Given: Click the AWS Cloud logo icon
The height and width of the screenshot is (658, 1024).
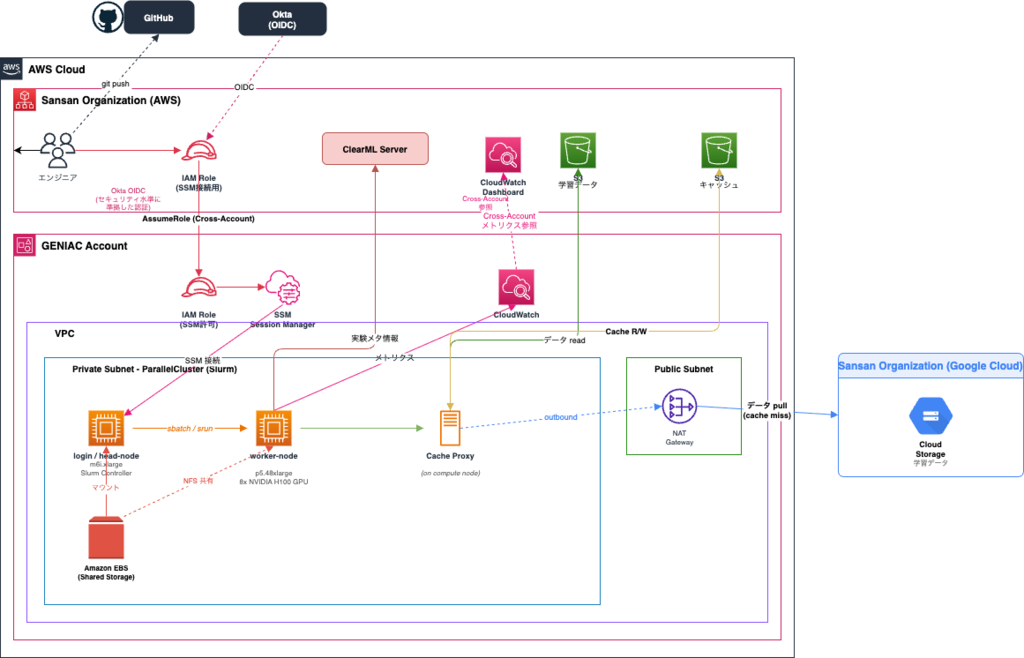Looking at the screenshot, I should click(11, 69).
